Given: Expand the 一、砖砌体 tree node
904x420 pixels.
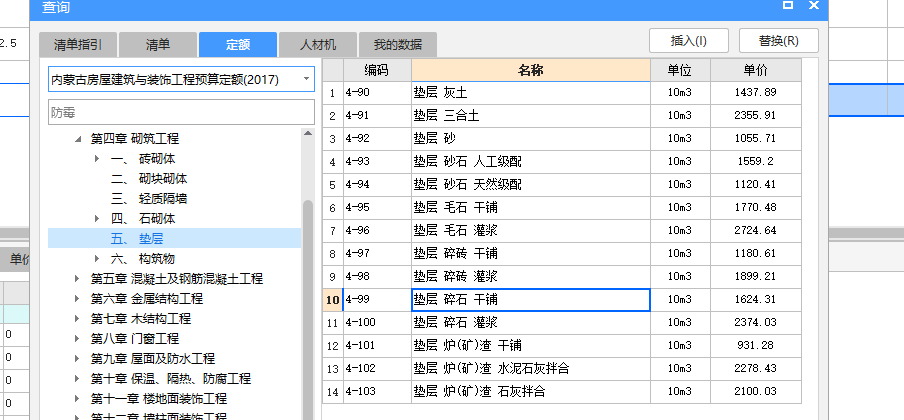Looking at the screenshot, I should click(x=97, y=159).
